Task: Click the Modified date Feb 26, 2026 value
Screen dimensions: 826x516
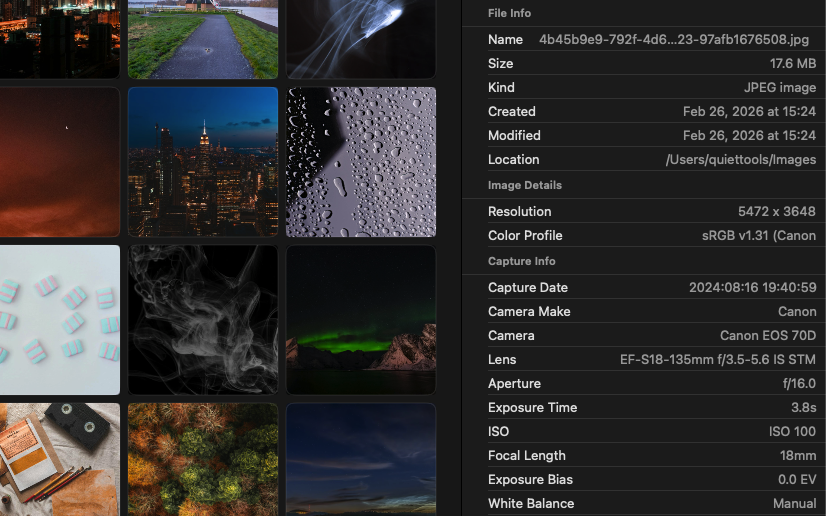Action: [749, 135]
